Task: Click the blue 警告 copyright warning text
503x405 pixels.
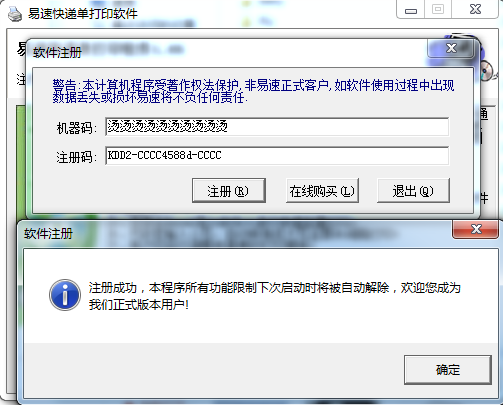Action: pyautogui.click(x=253, y=92)
